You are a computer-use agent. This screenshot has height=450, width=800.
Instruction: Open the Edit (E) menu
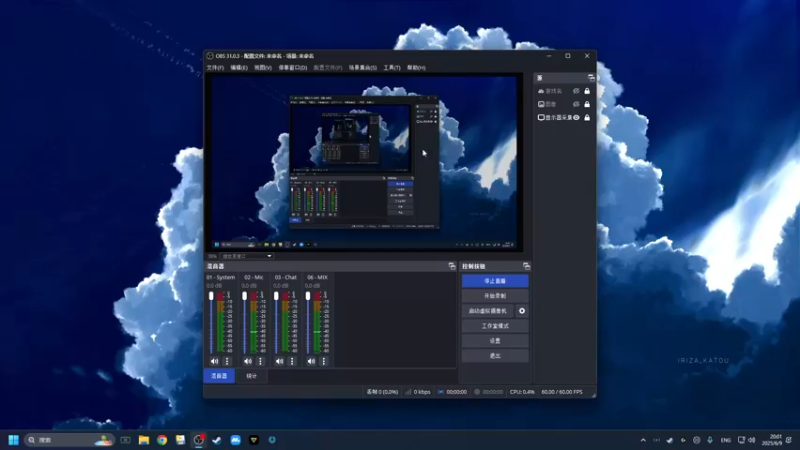tap(239, 67)
